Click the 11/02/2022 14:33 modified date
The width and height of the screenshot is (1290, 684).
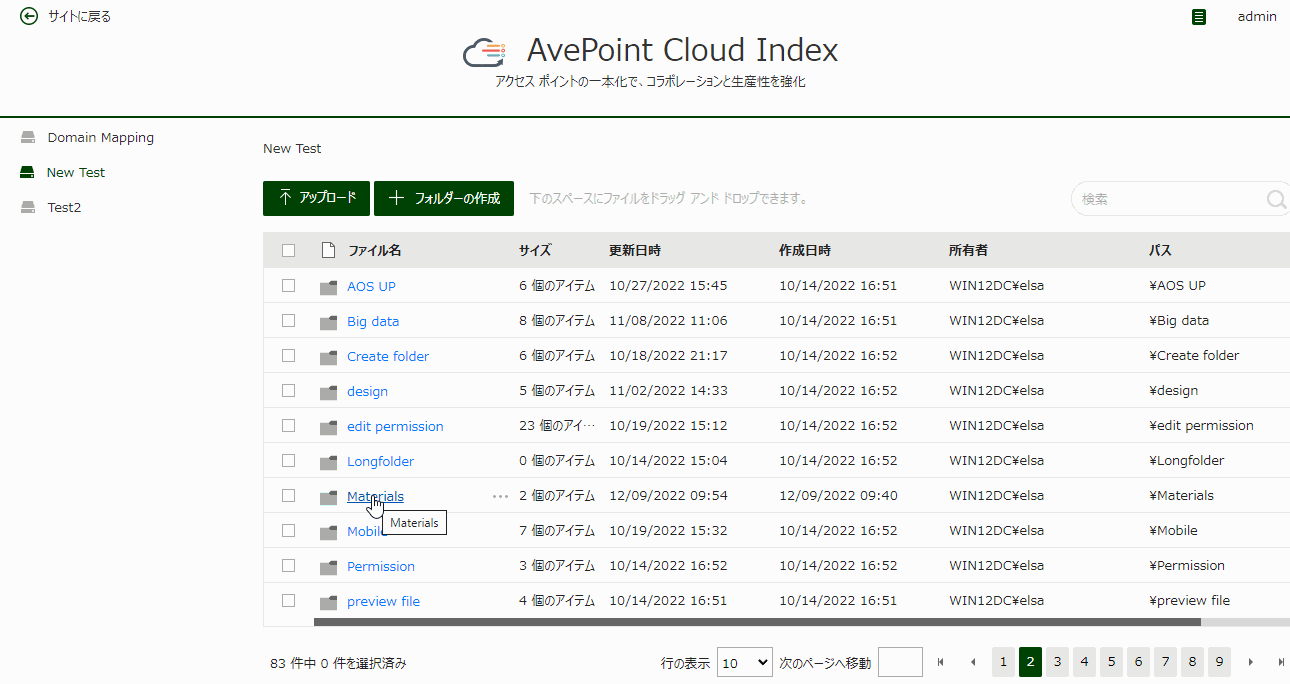coord(668,391)
